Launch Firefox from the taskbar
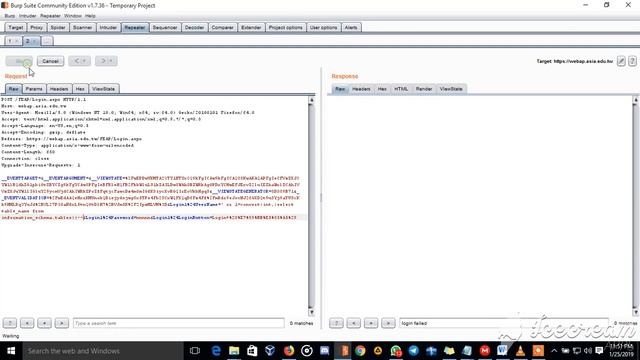Image resolution: width=640 pixels, height=360 pixels. [289, 351]
